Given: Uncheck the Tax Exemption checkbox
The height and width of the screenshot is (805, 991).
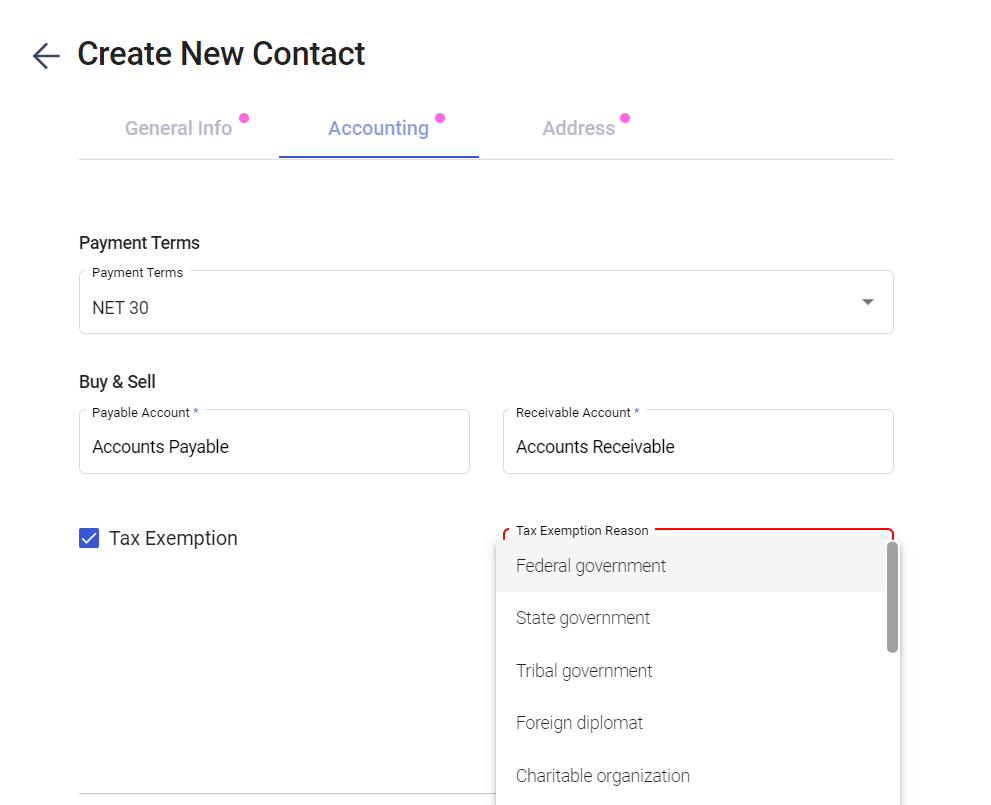Looking at the screenshot, I should 89,538.
